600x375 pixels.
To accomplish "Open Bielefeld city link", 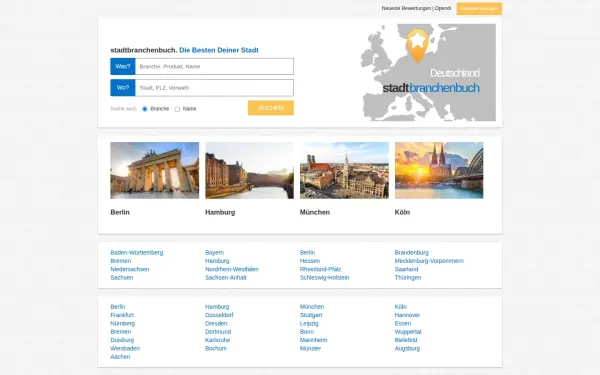I will pyautogui.click(x=406, y=340).
